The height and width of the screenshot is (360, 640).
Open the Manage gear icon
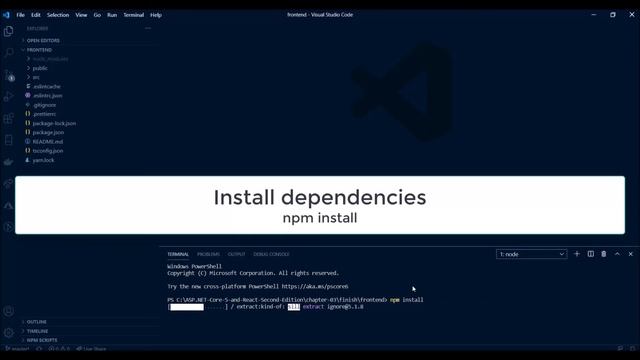tap(9, 333)
